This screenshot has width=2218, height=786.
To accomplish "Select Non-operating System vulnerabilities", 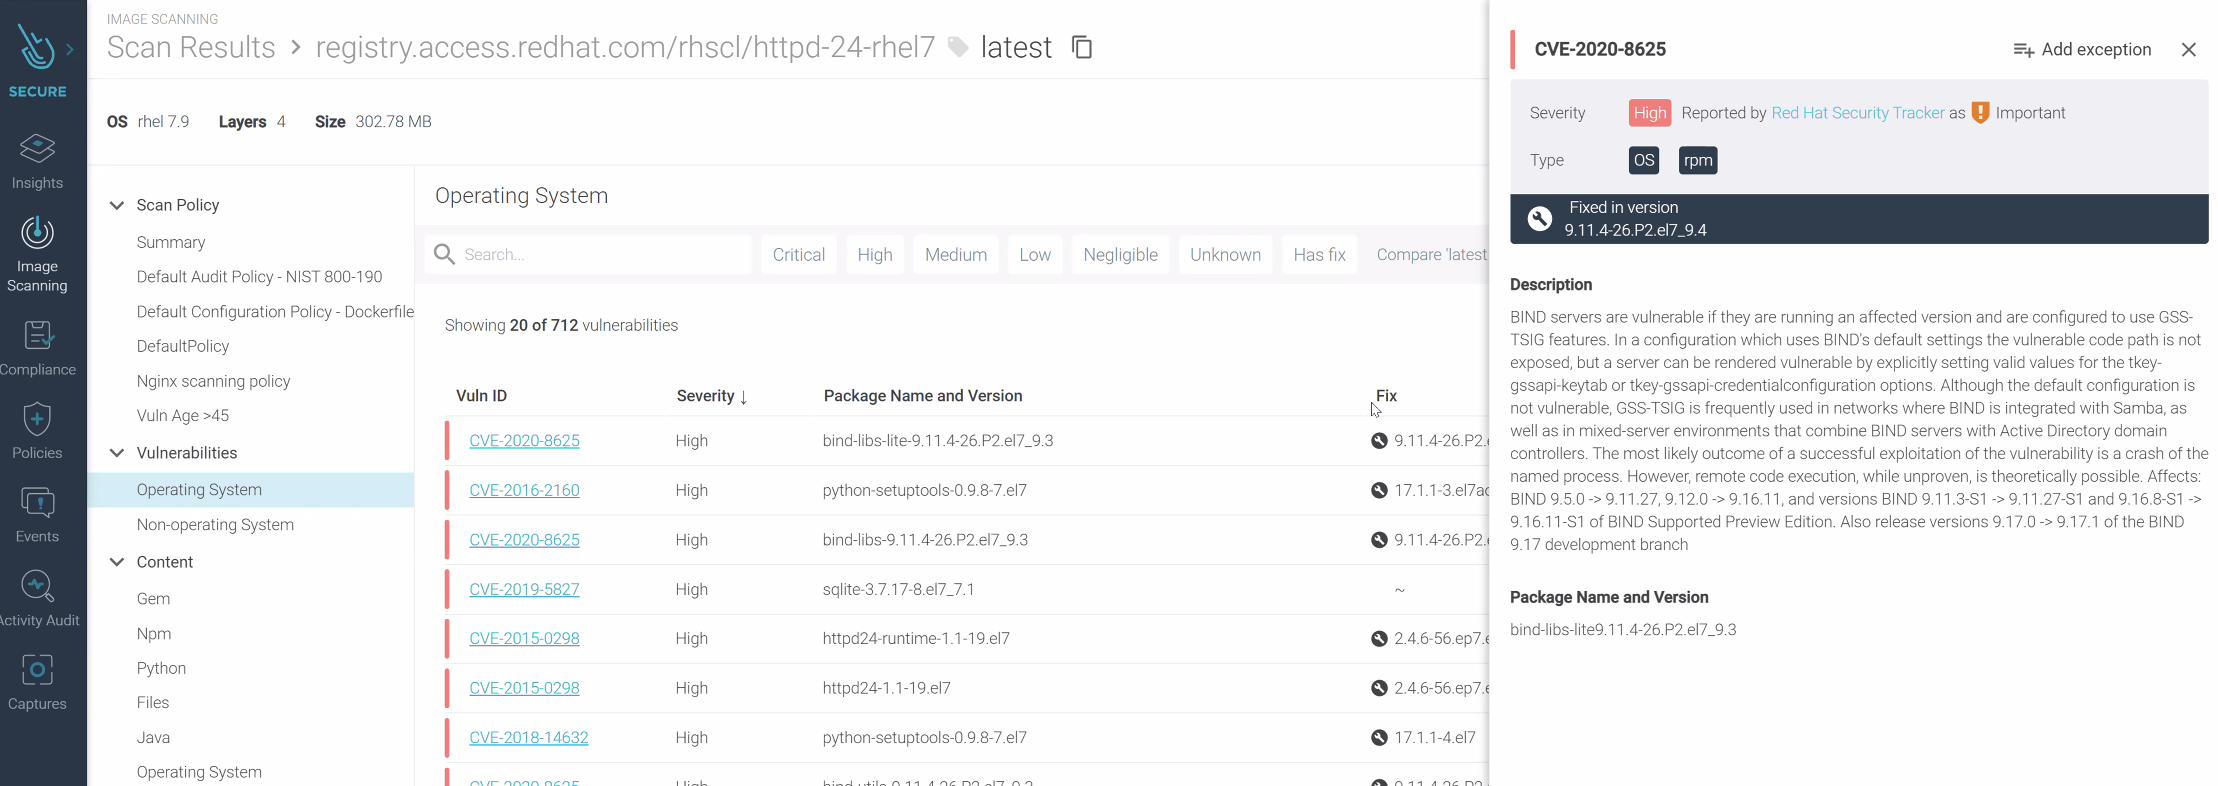I will pos(215,525).
